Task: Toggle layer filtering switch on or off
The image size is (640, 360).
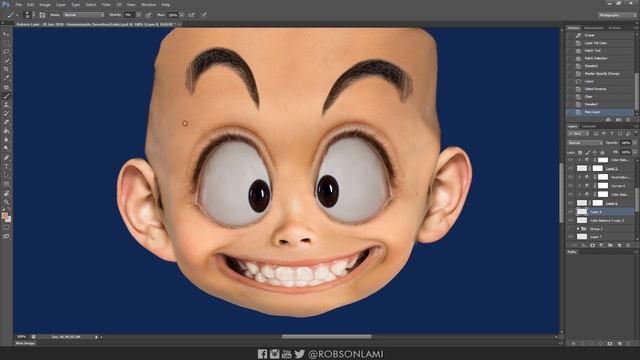Action: (635, 133)
